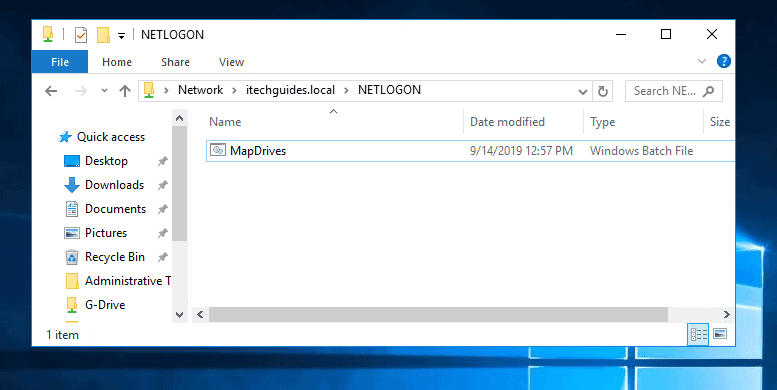777x390 pixels.
Task: Click the Windows Batch File type cell
Action: point(641,151)
